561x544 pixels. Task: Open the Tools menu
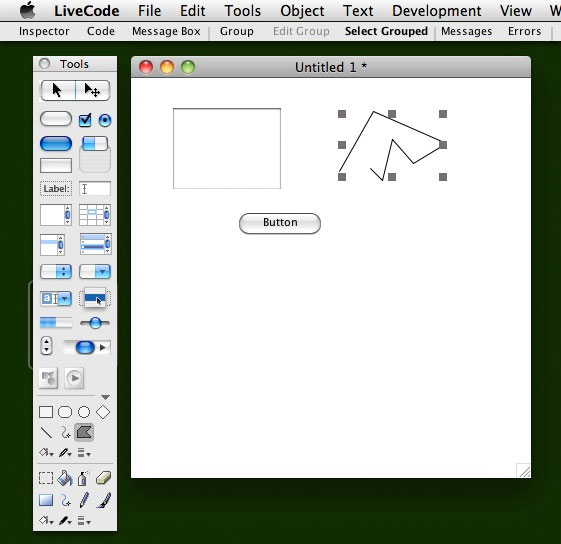pos(243,11)
